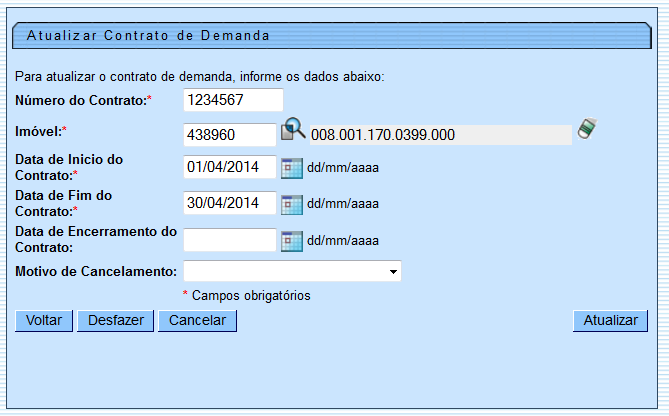This screenshot has width=669, height=416.
Task: Click the Imóvel search magnifier icon
Action: (x=292, y=130)
